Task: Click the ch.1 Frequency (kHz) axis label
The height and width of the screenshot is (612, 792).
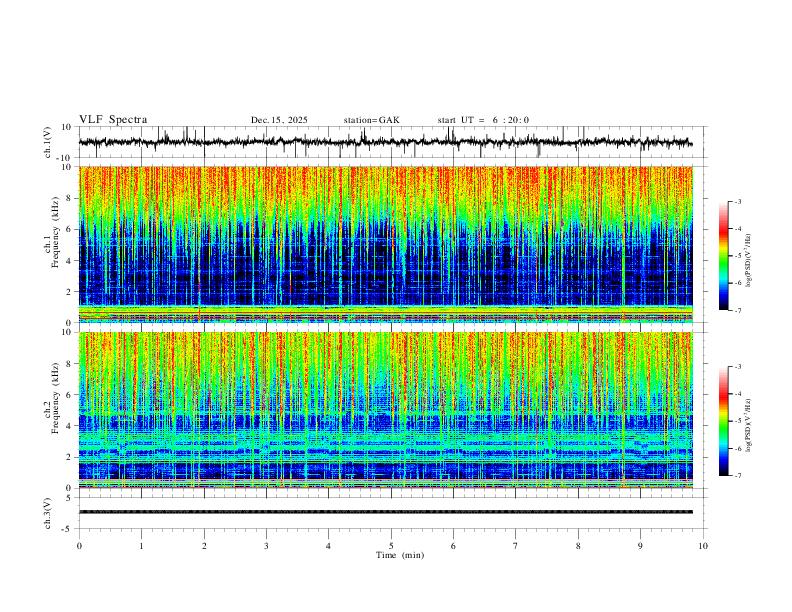Action: 53,232
